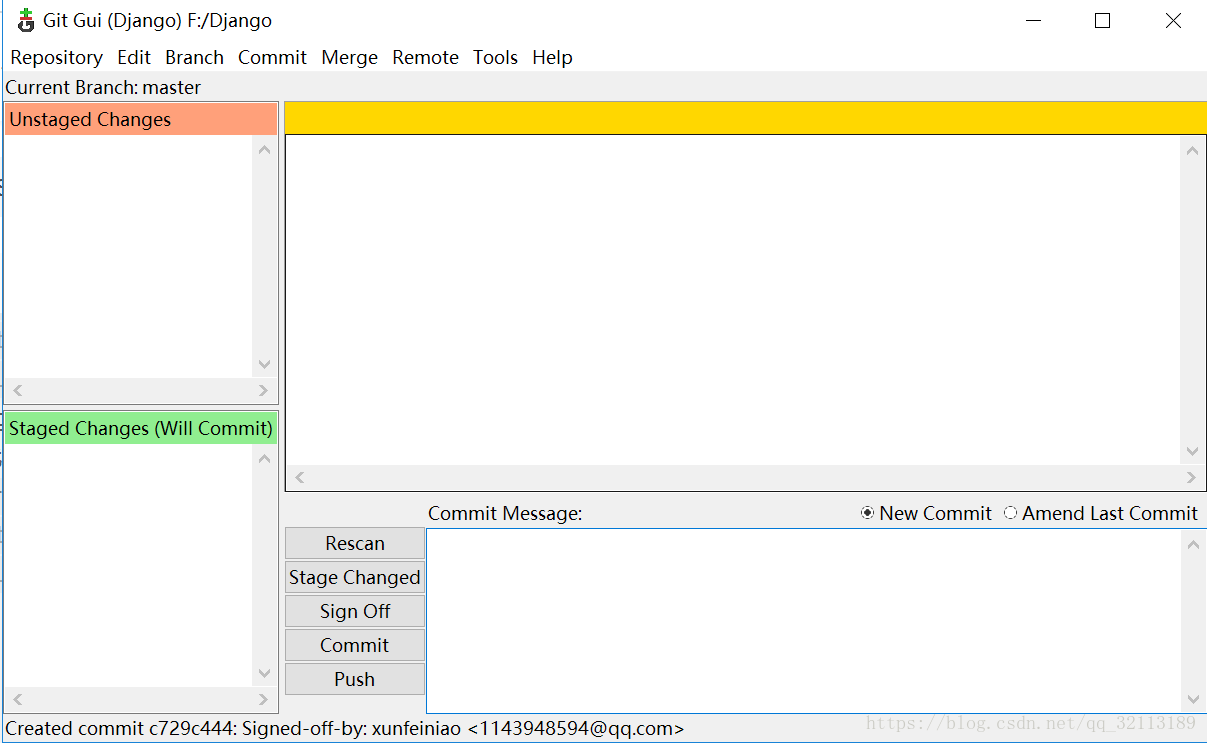Click the Current Branch: master label

click(103, 87)
